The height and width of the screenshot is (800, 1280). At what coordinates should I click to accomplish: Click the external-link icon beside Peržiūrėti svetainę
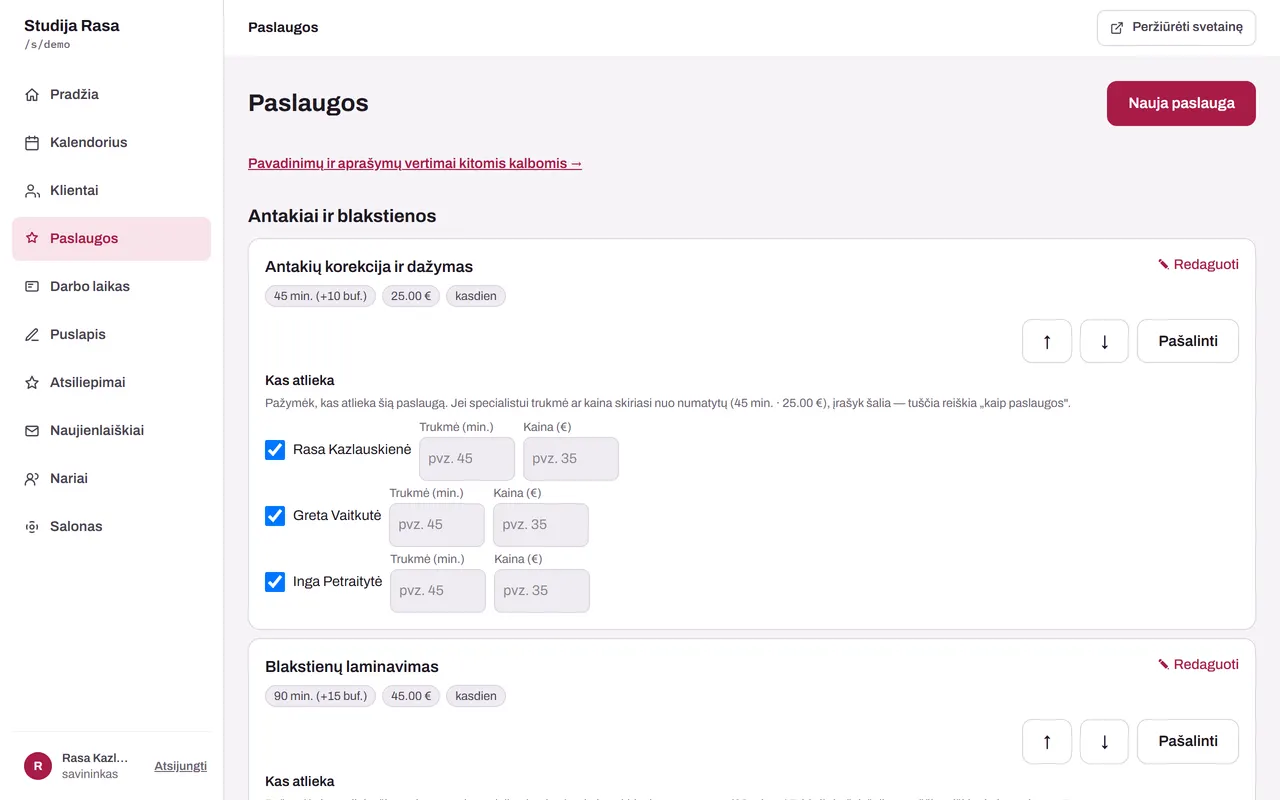click(1117, 28)
